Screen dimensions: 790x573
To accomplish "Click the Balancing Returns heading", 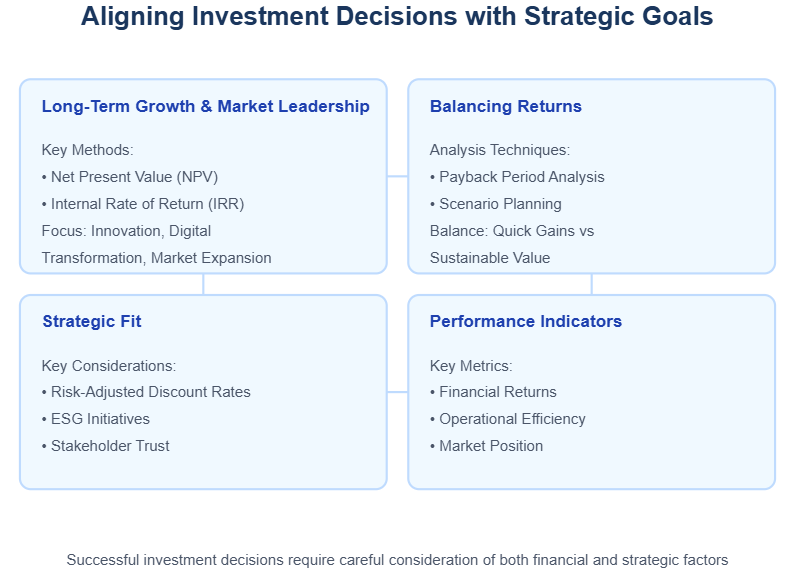I will point(505,106).
